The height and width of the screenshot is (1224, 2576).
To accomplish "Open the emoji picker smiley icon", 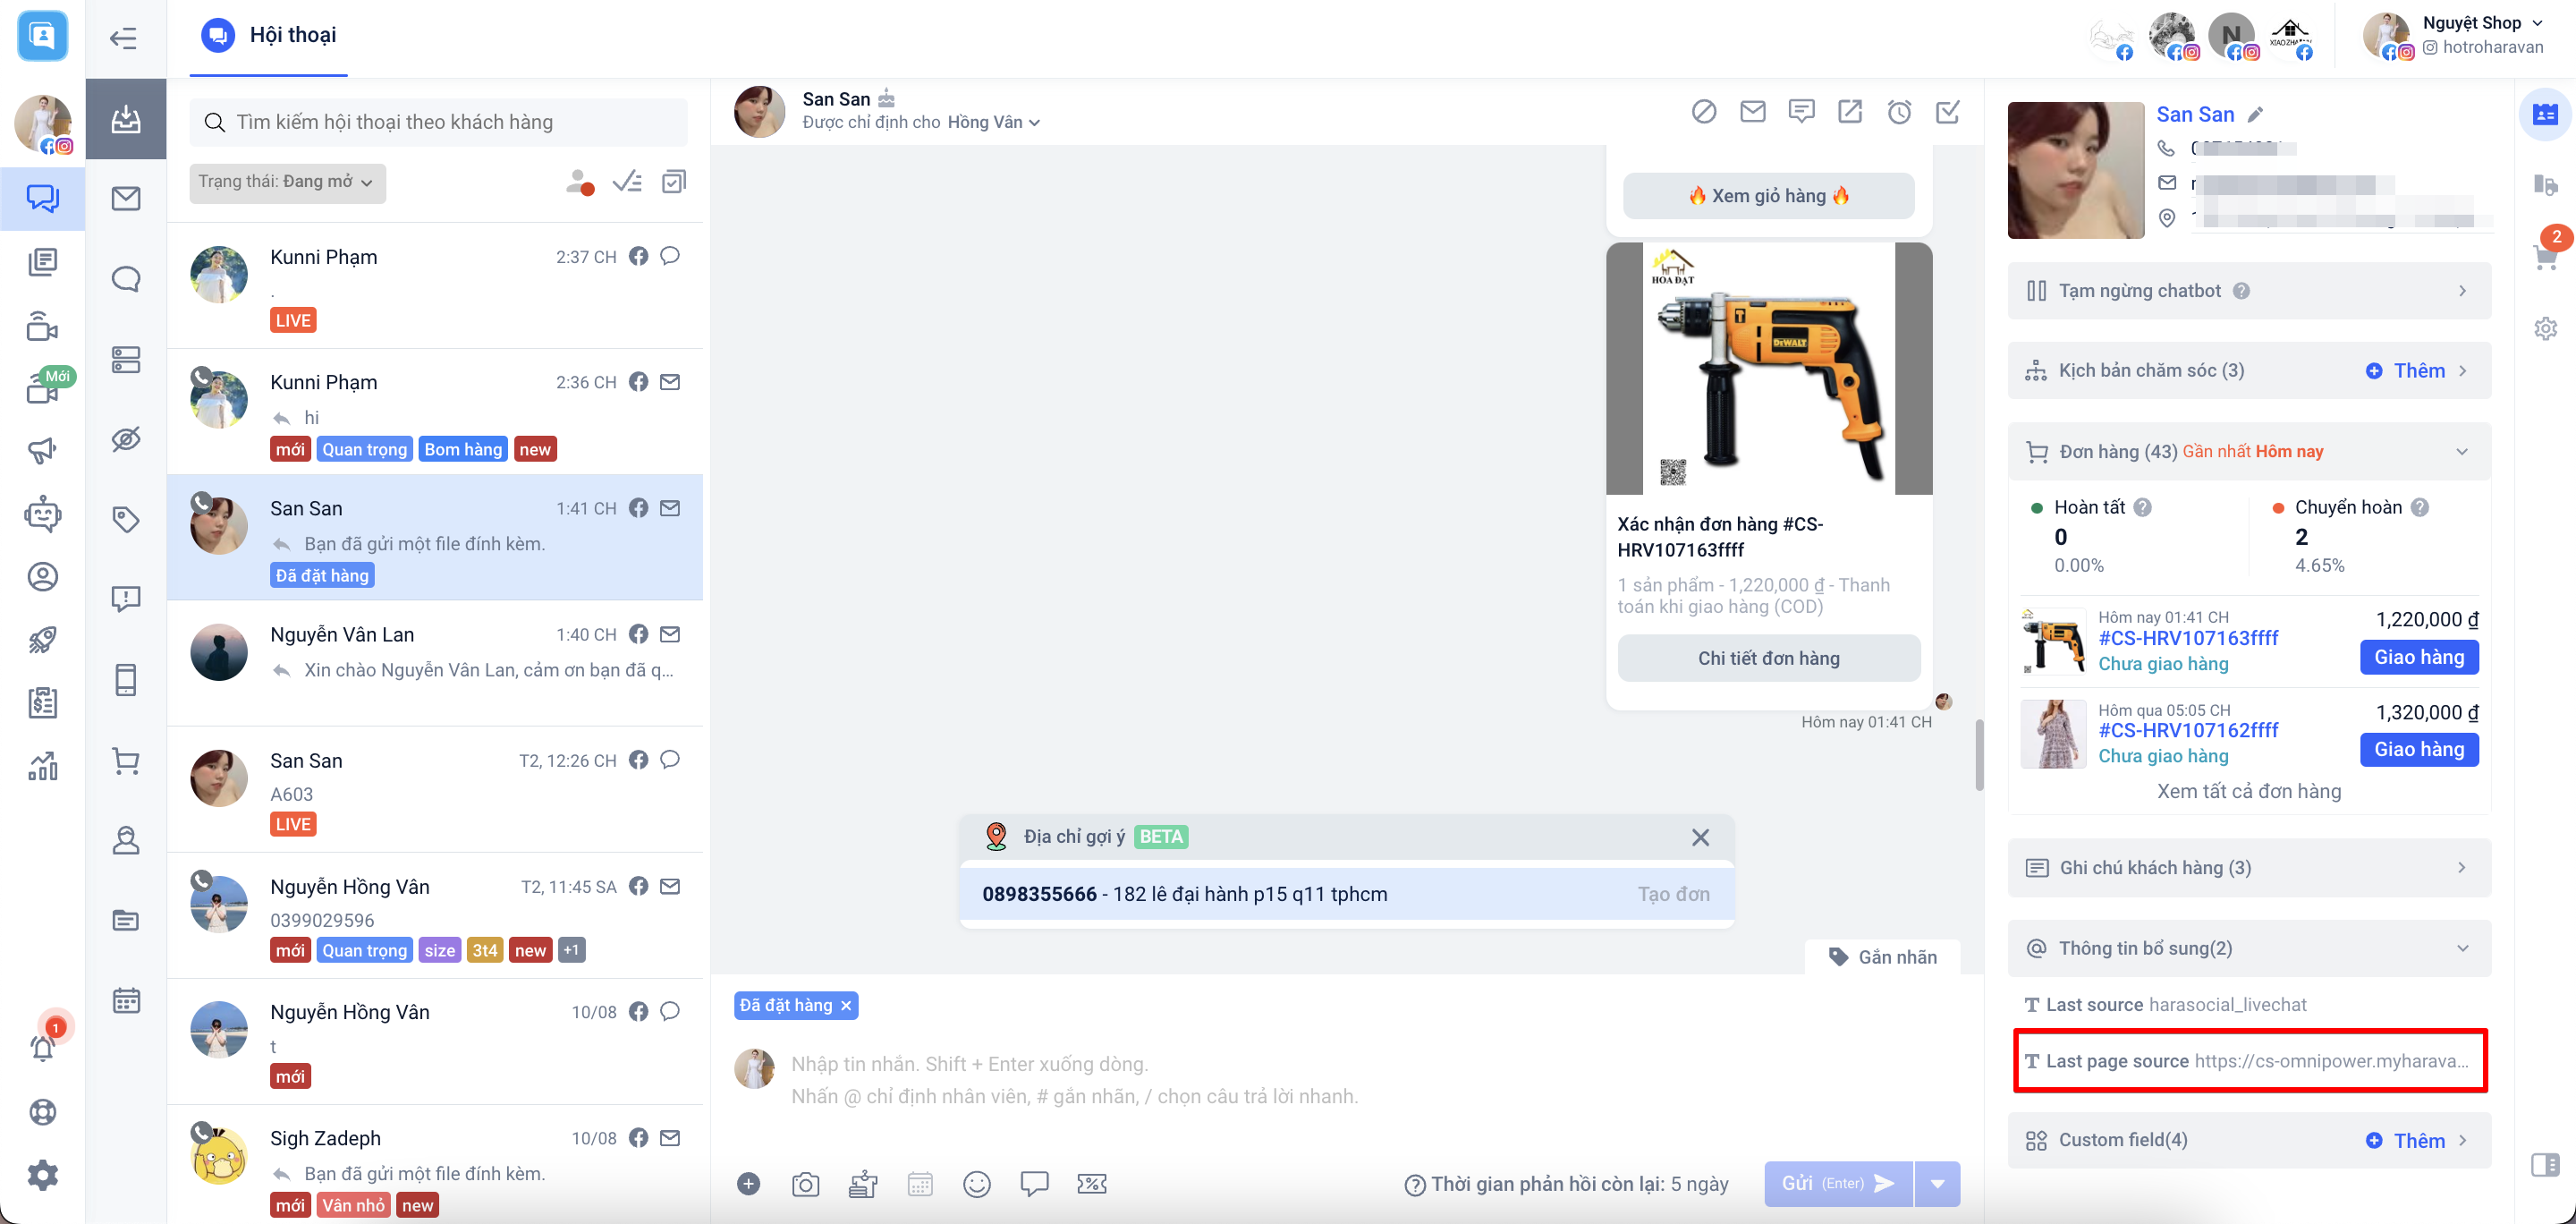I will coord(976,1184).
